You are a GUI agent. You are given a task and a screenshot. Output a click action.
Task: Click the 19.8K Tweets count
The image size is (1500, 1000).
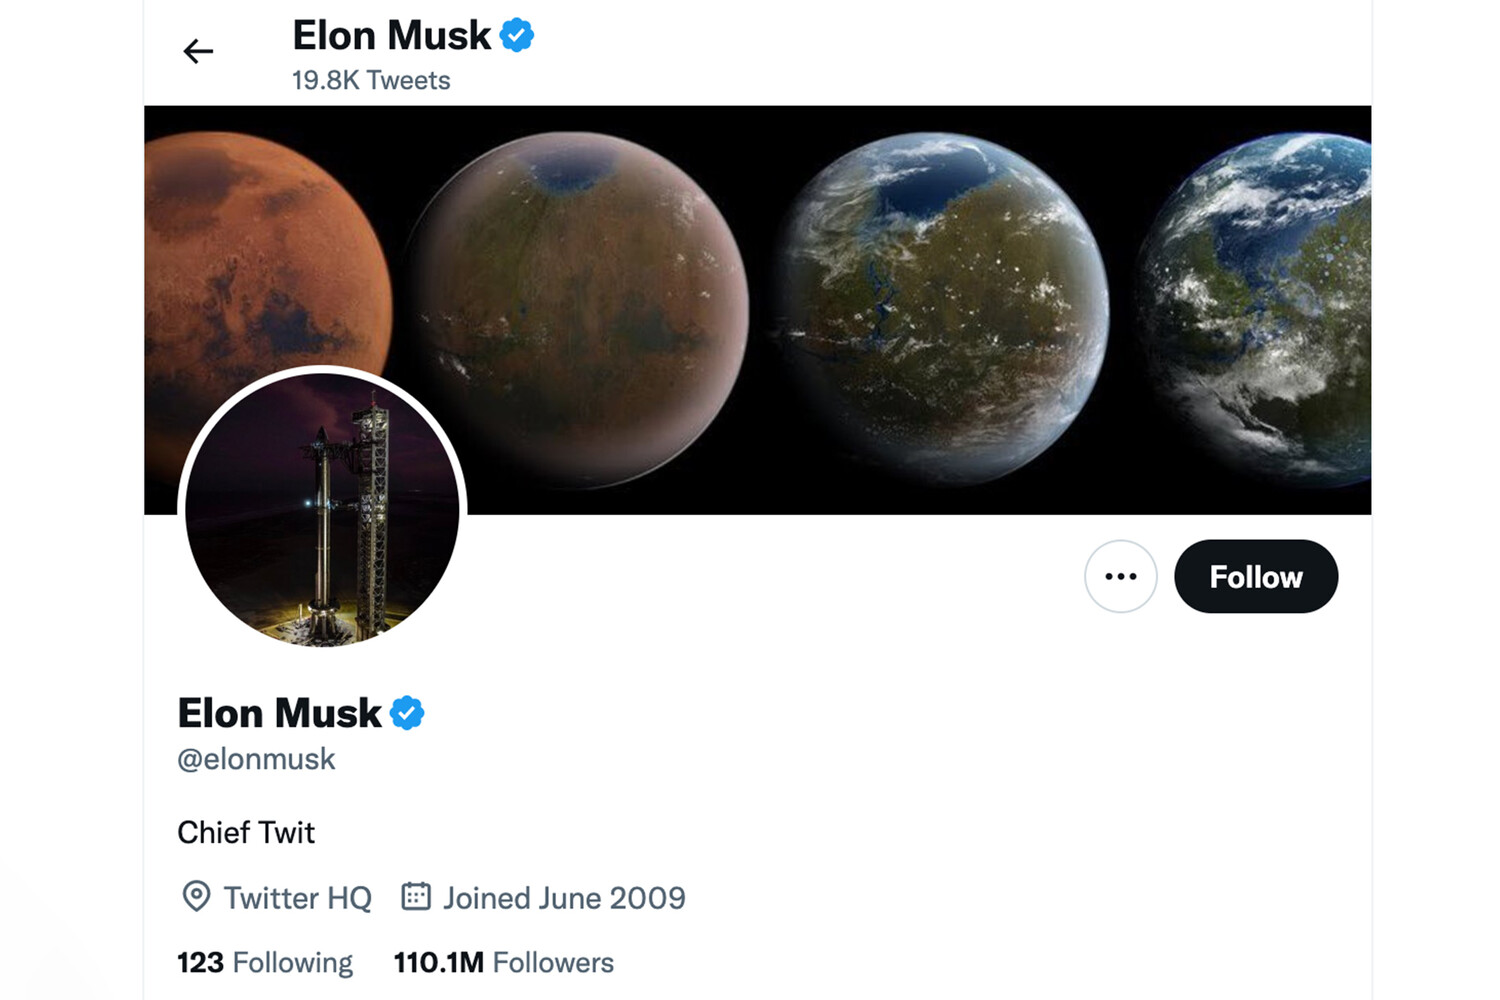pyautogui.click(x=371, y=80)
